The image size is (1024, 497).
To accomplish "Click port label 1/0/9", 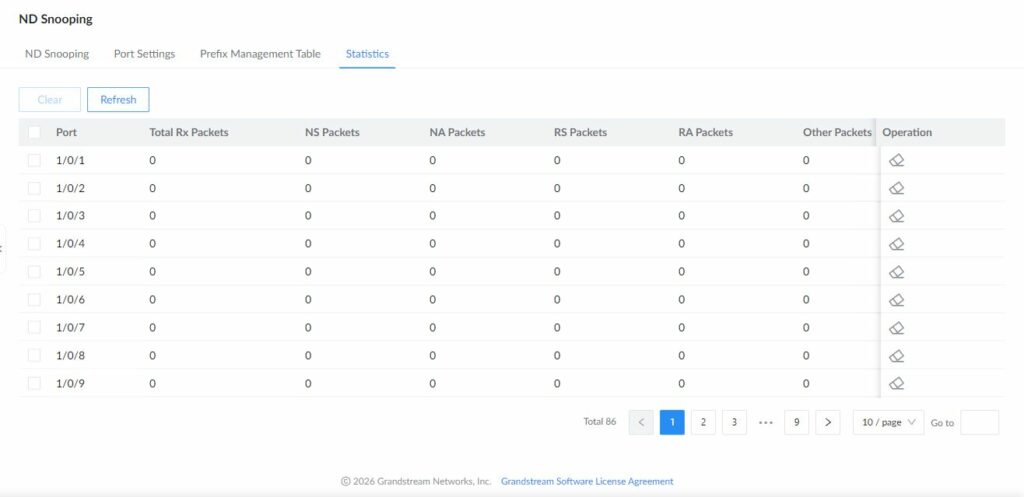I will click(71, 383).
